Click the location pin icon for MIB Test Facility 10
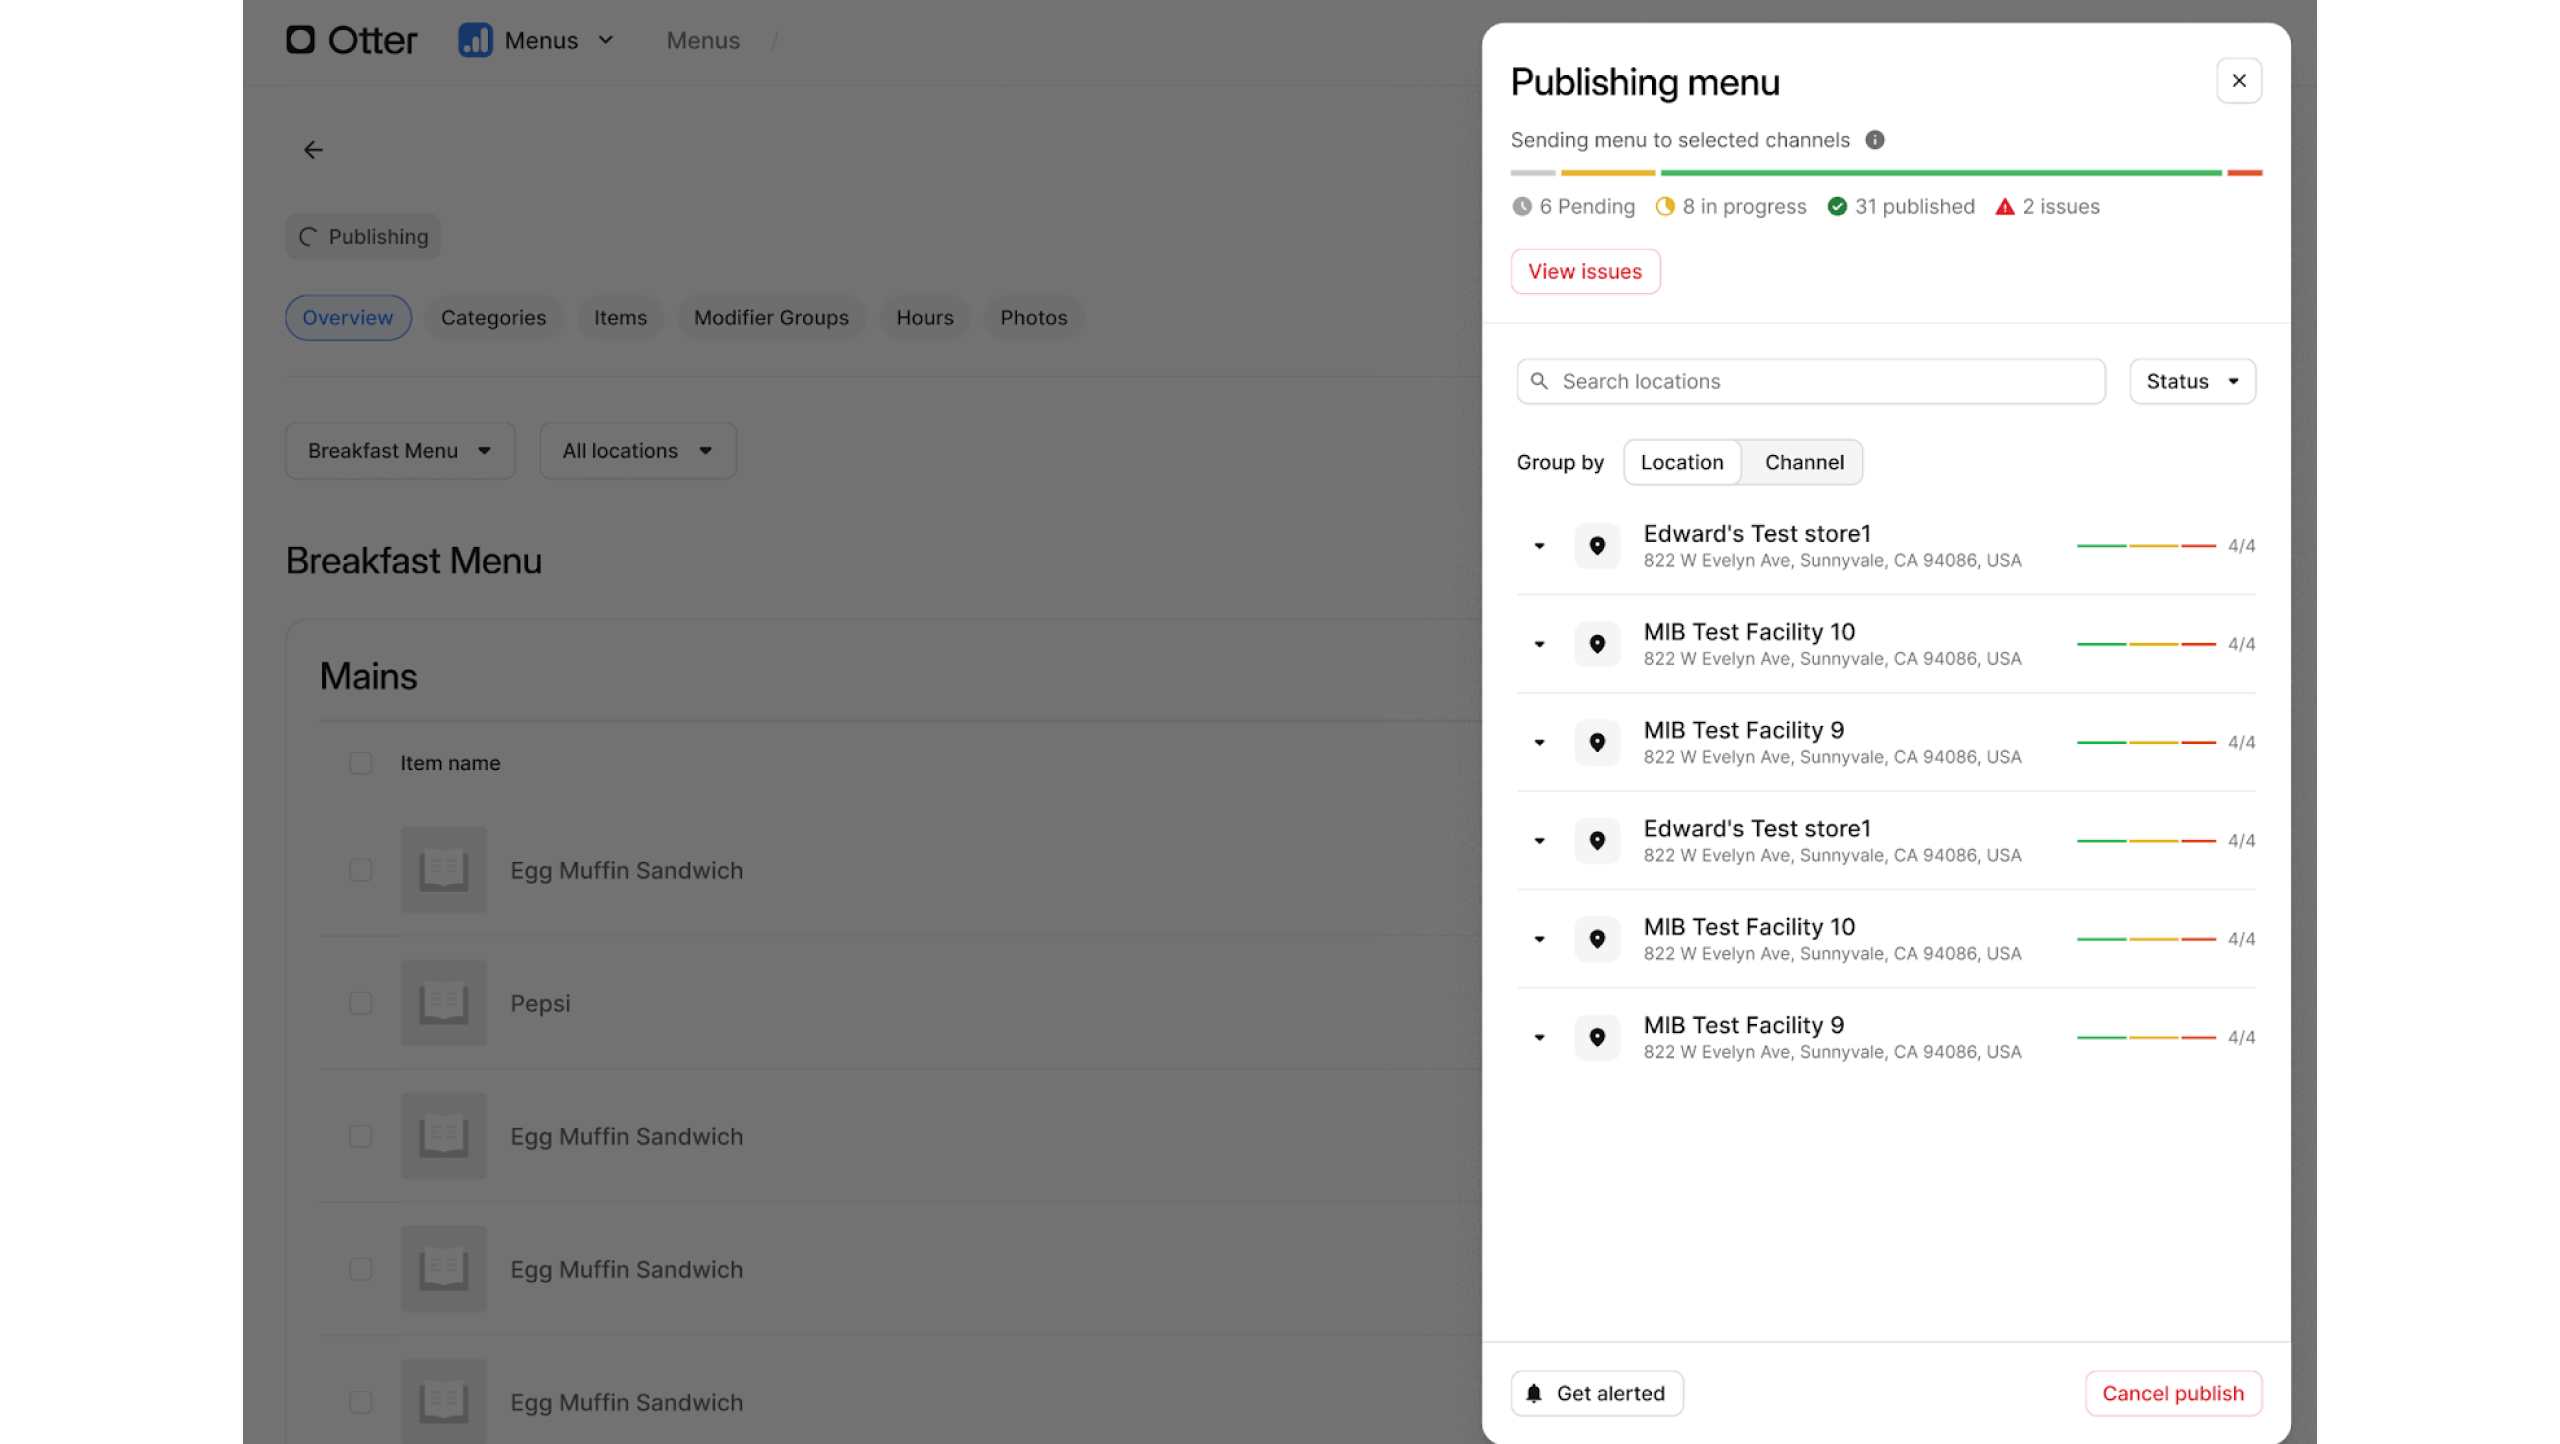Screen dimensions: 2560x1444 [1597, 644]
